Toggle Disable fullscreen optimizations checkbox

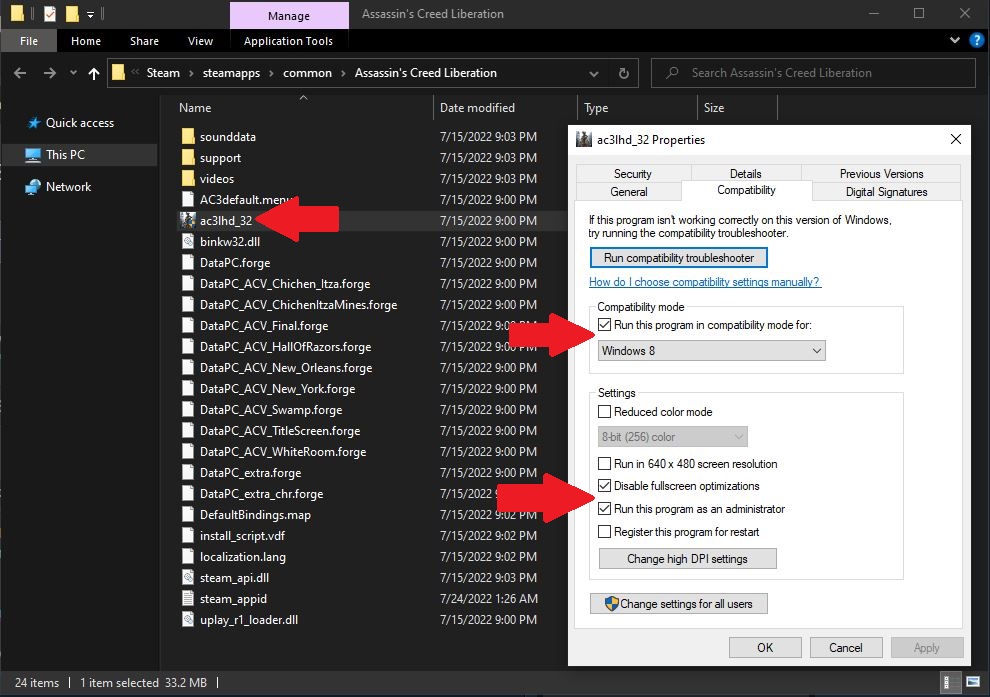point(604,486)
